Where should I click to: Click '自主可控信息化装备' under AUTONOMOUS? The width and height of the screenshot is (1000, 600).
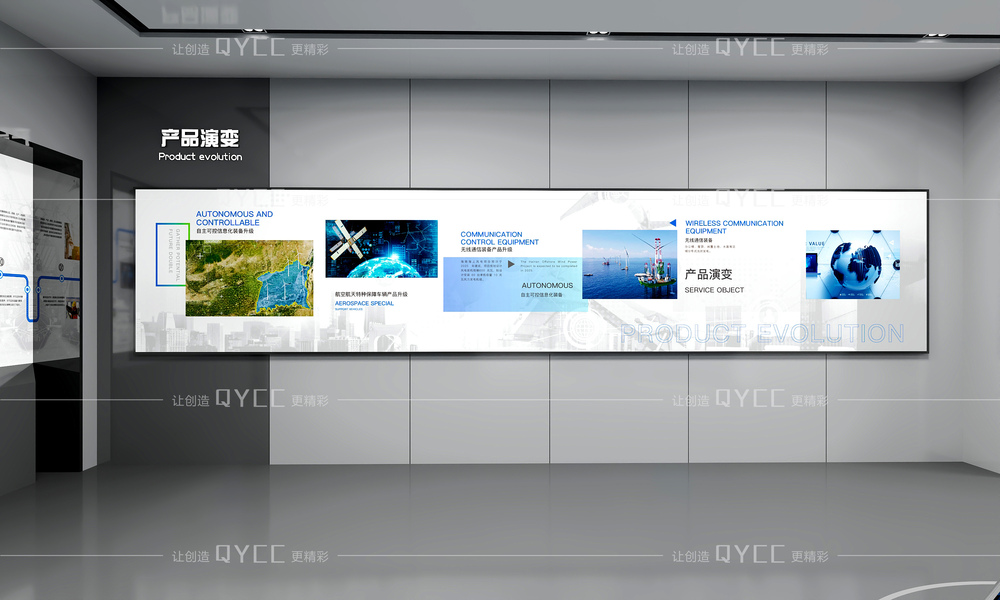542,295
